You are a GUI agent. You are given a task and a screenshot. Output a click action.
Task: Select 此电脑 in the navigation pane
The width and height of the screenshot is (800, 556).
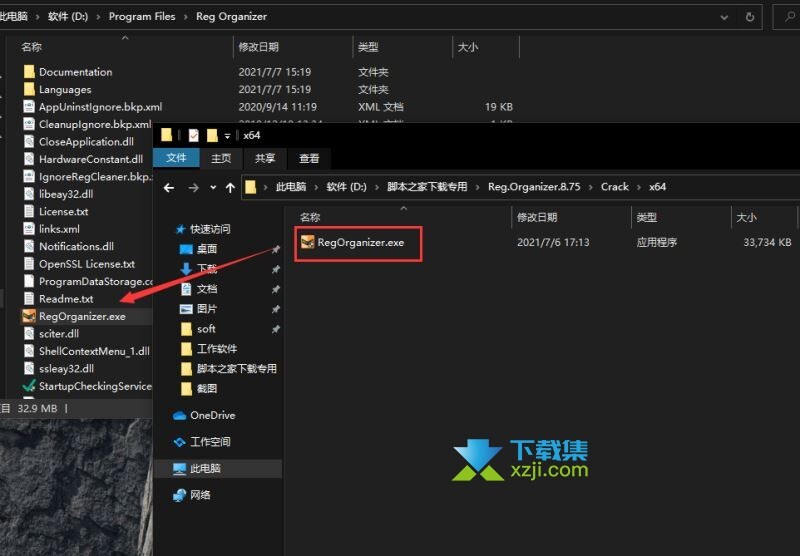click(205, 468)
